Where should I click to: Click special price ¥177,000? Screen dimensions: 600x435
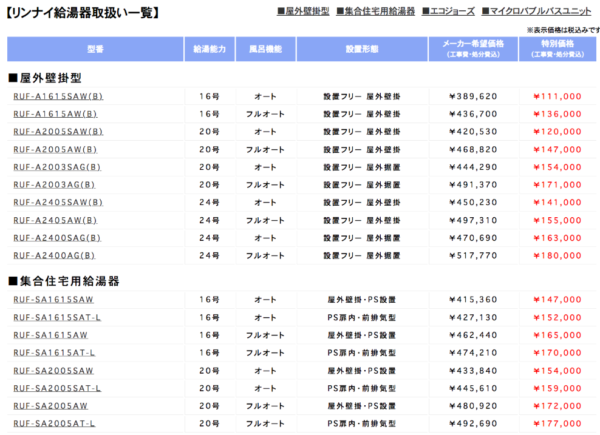[x=558, y=424]
